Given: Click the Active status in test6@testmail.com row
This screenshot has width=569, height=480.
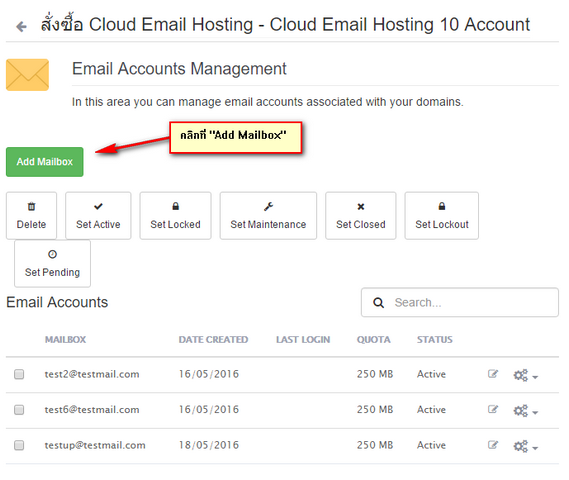Looking at the screenshot, I should [x=431, y=410].
